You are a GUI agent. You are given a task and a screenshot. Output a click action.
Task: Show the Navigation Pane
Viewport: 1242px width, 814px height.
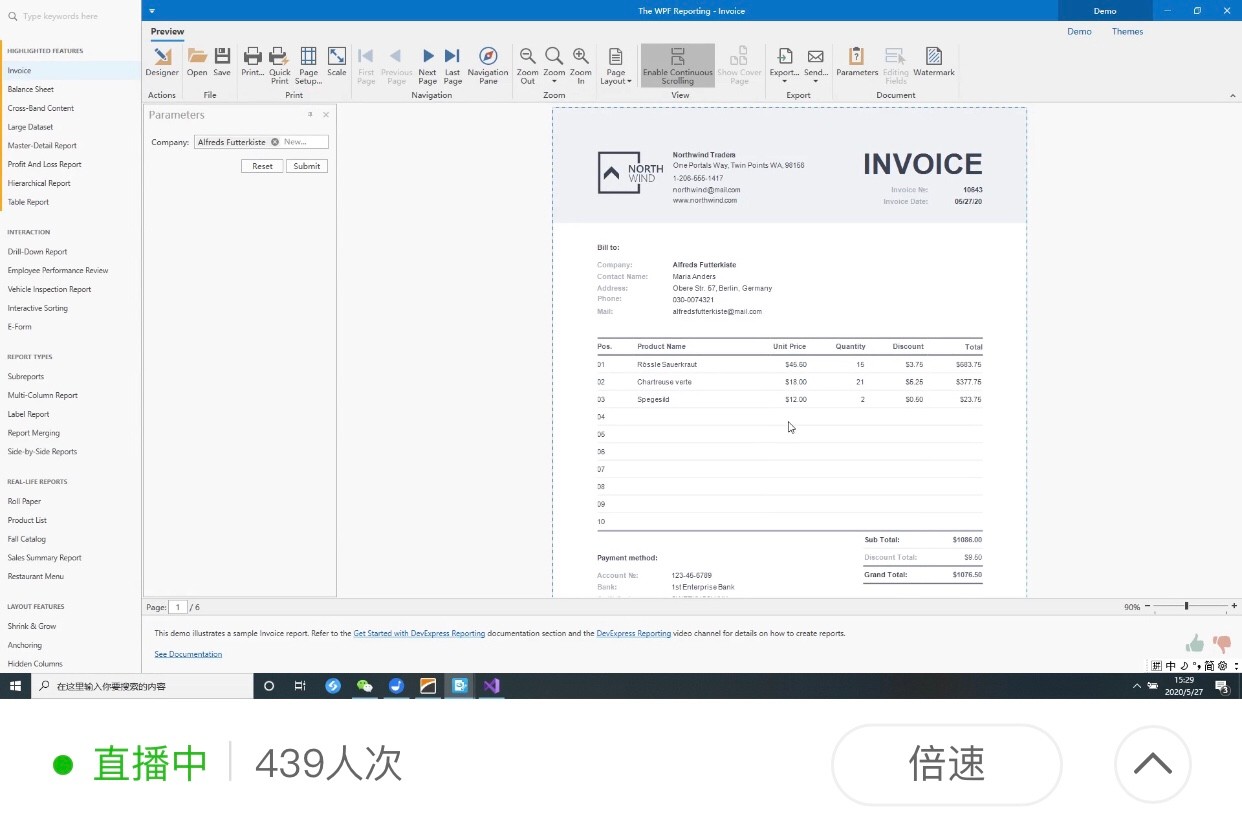tap(488, 66)
